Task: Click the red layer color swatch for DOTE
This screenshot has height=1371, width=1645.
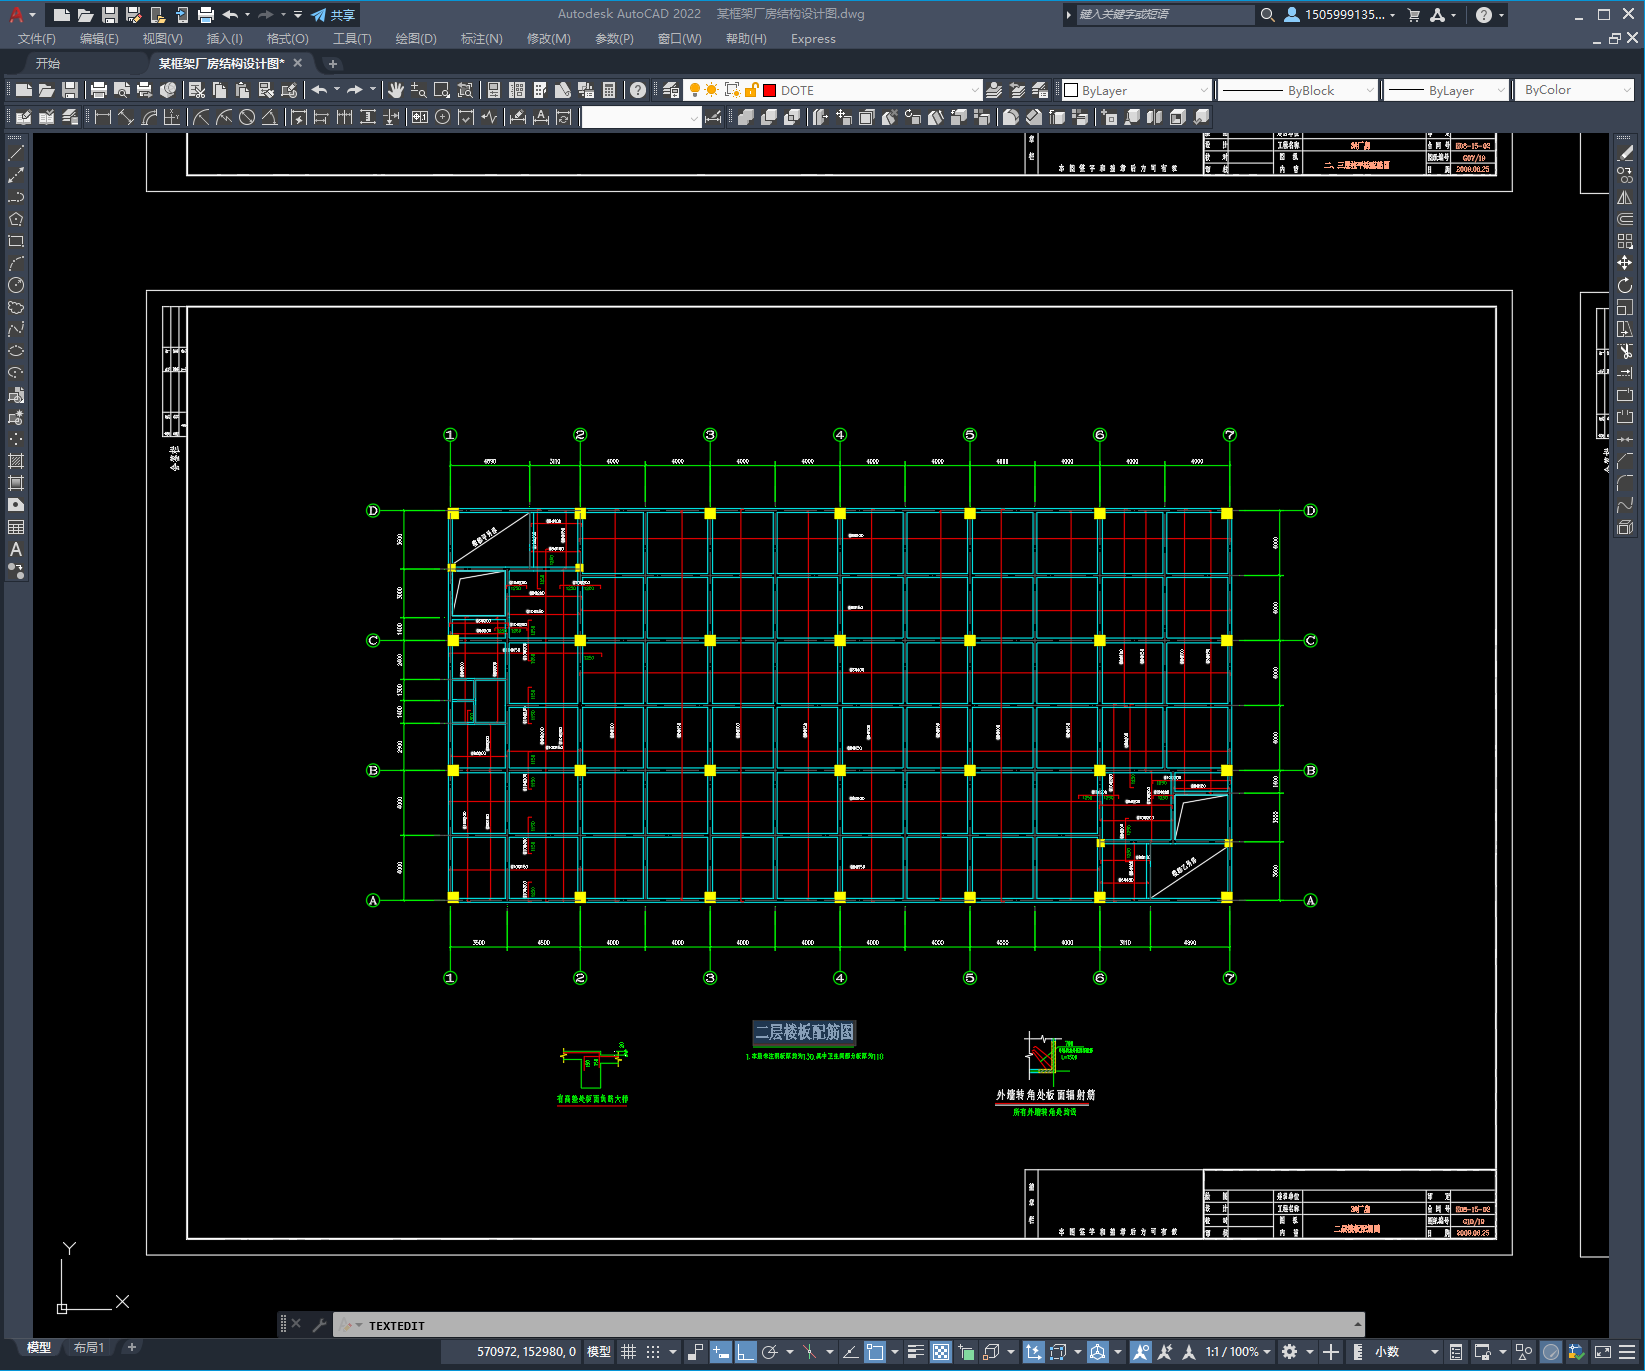Action: tap(770, 90)
